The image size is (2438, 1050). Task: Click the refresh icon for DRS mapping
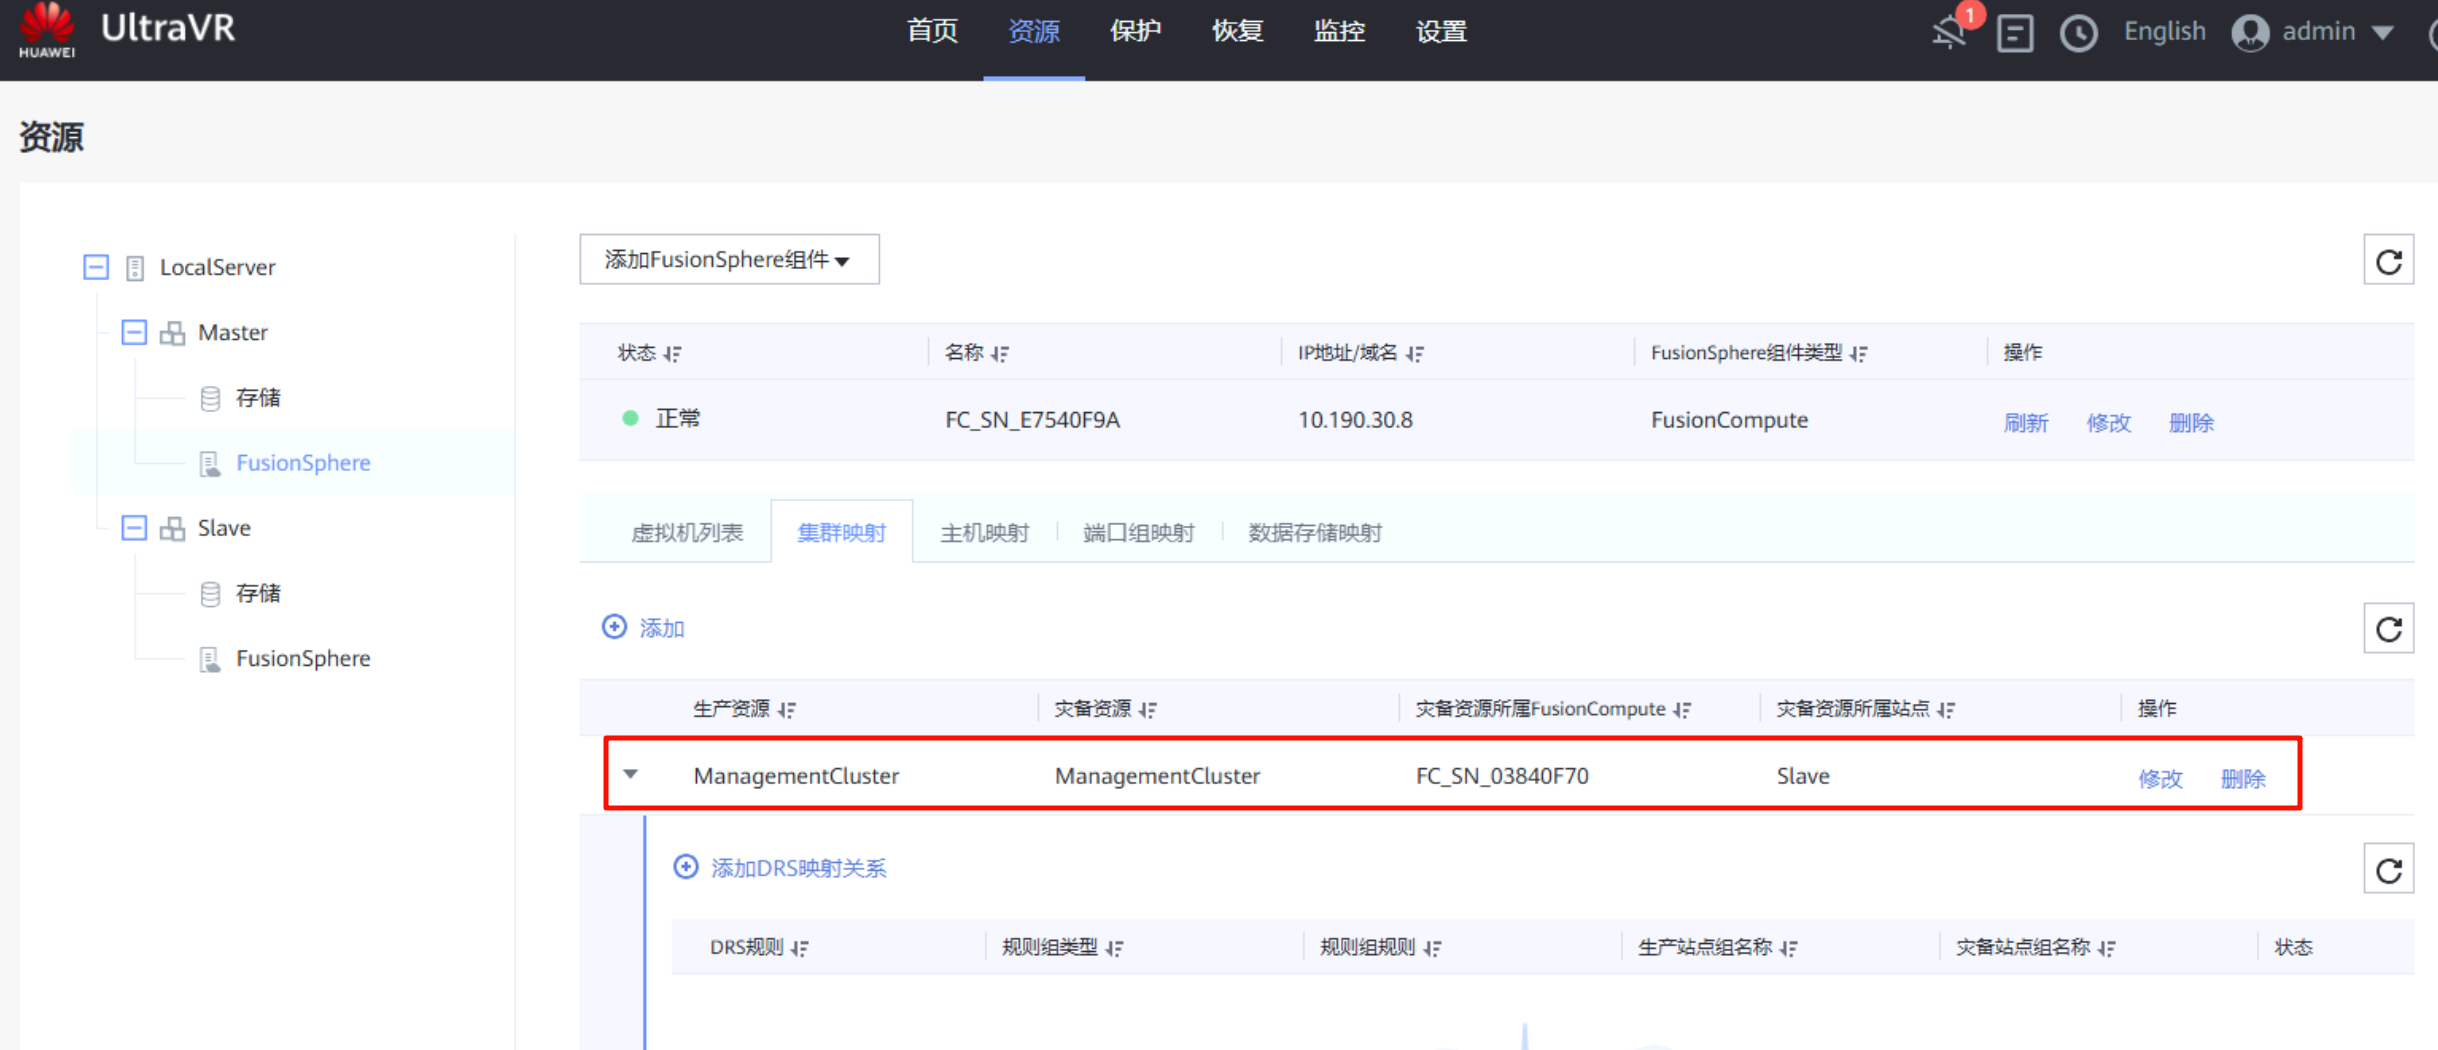pos(2388,869)
